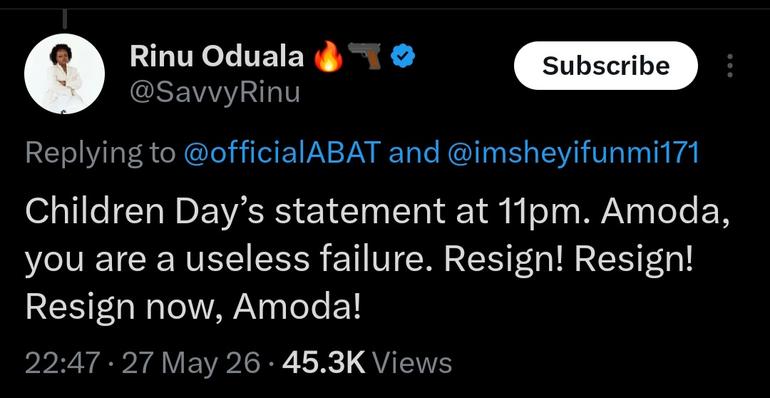Click the 'Resign now, Amoda!' line
The width and height of the screenshot is (770, 398).
pos(193,307)
